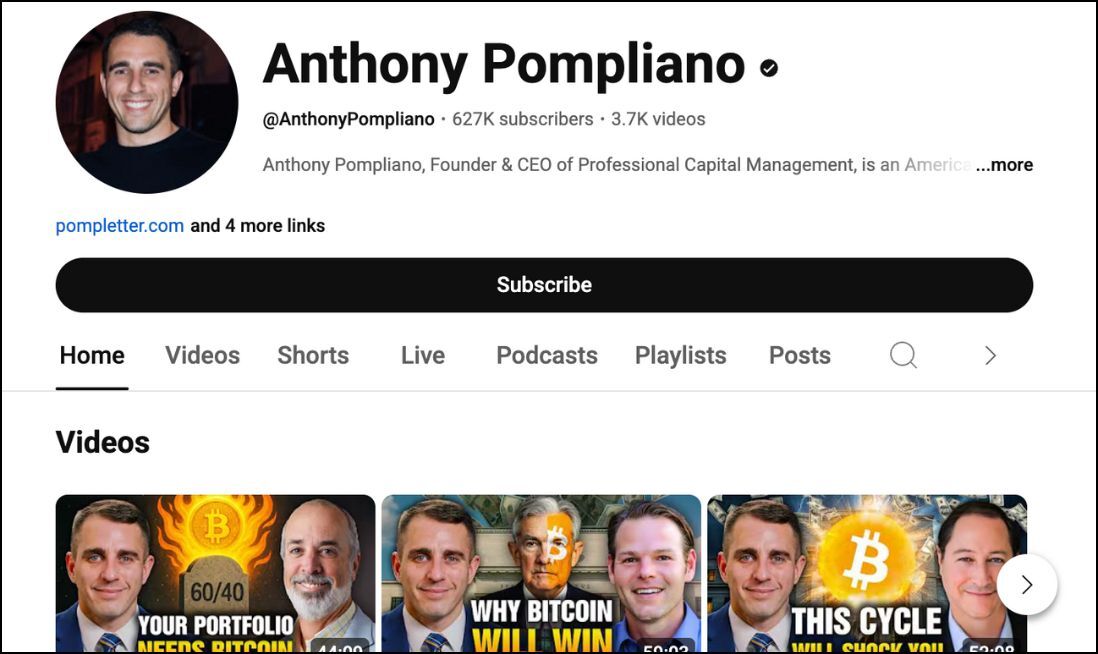Go to the Live tab
Screen dimensions: 1098x654
pyautogui.click(x=423, y=355)
